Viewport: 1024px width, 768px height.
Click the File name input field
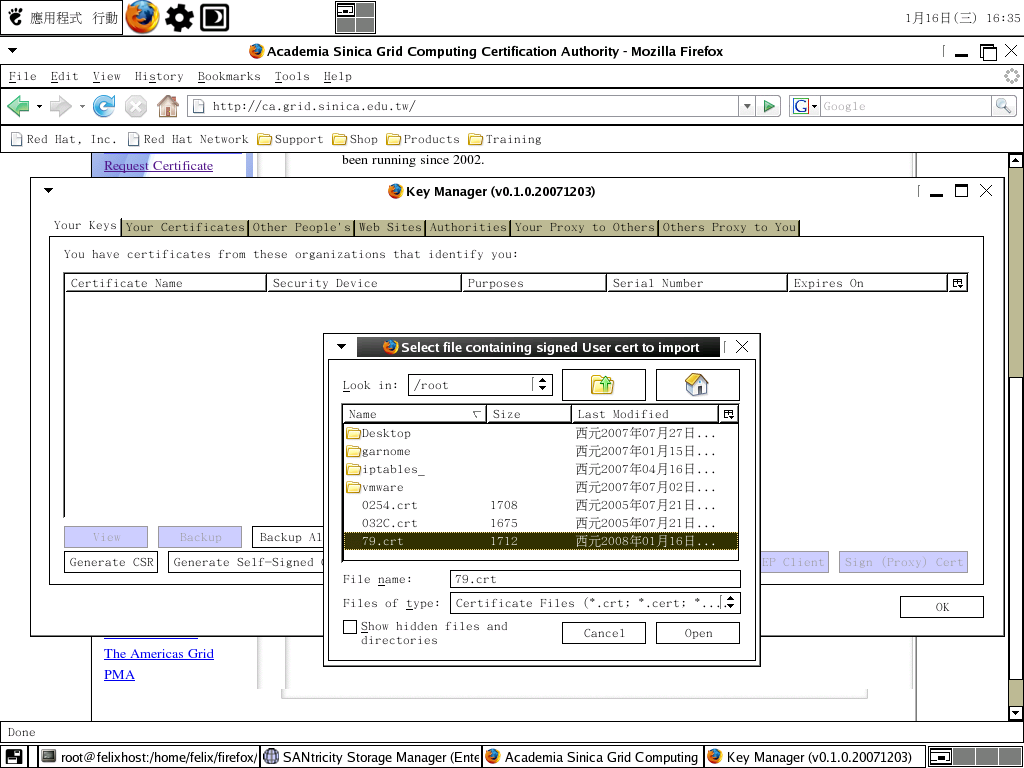point(595,579)
